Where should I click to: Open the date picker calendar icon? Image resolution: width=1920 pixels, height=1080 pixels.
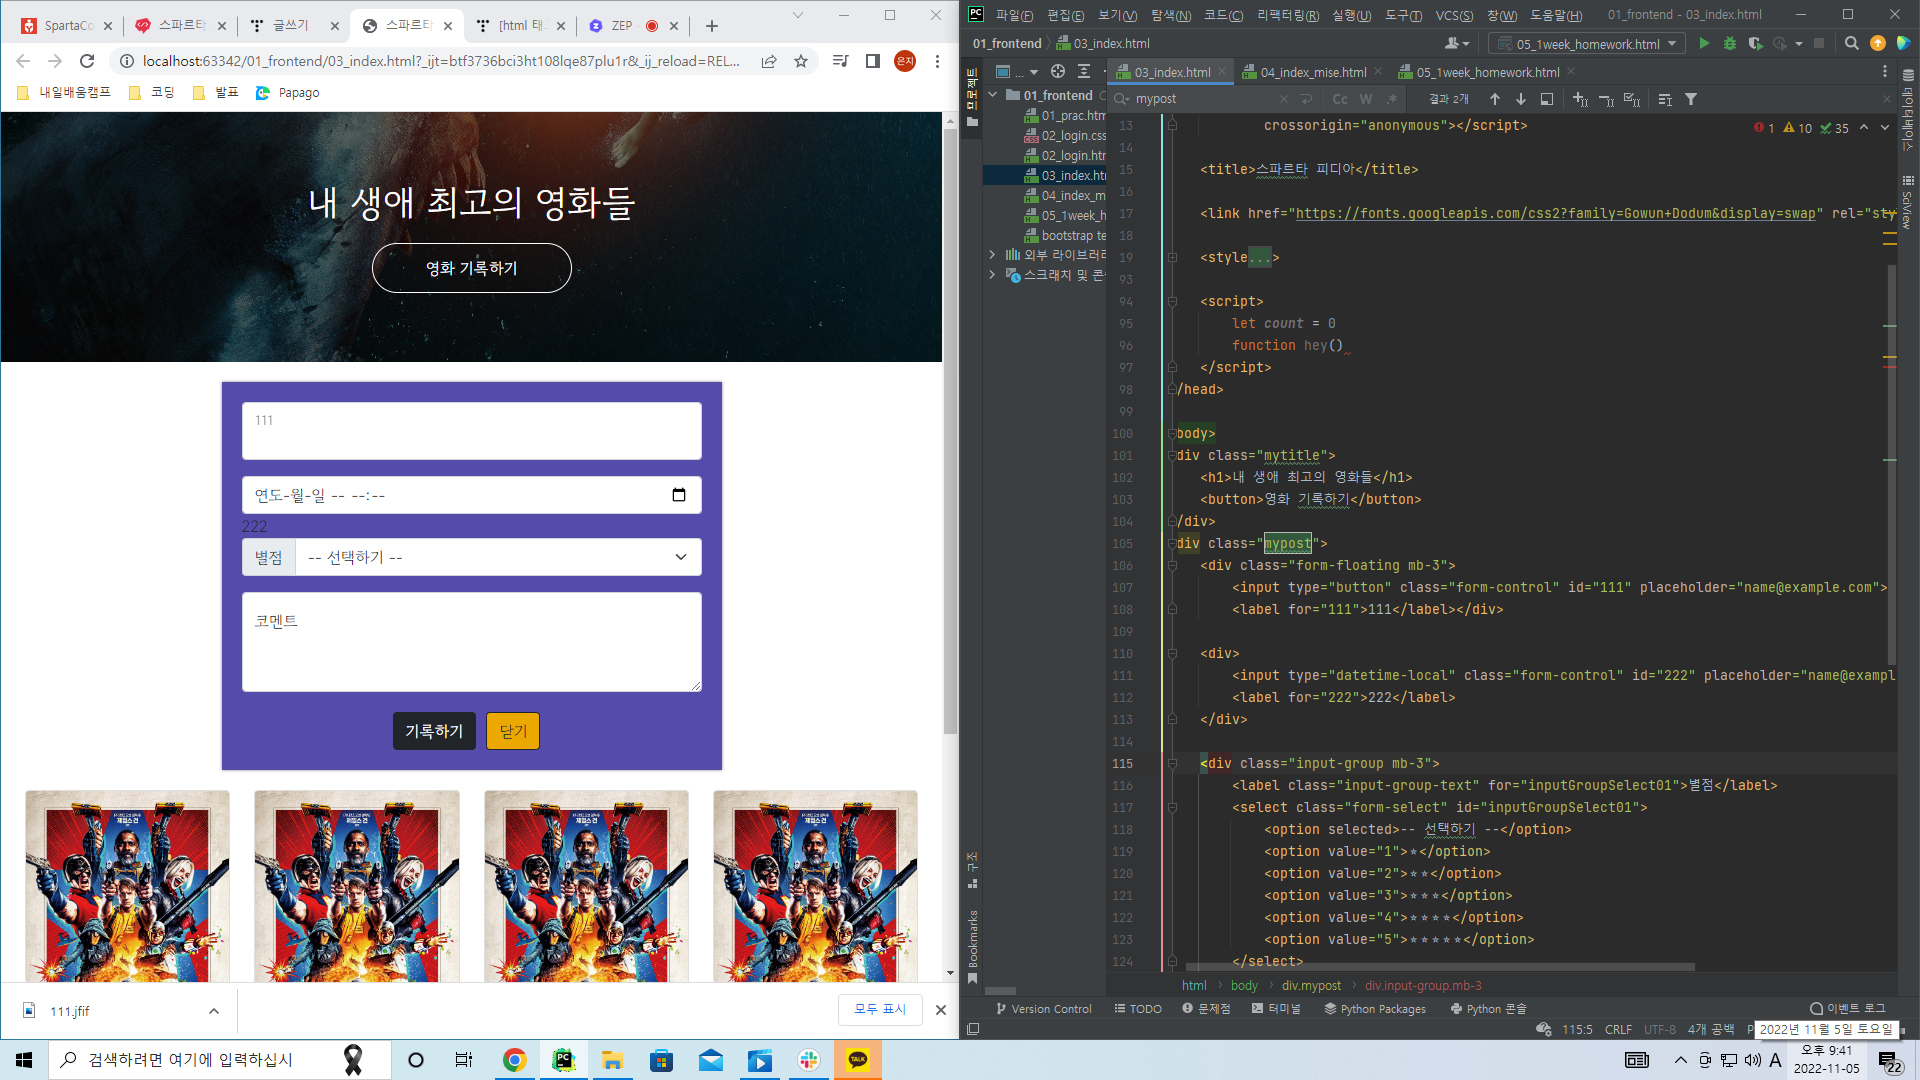pyautogui.click(x=679, y=495)
